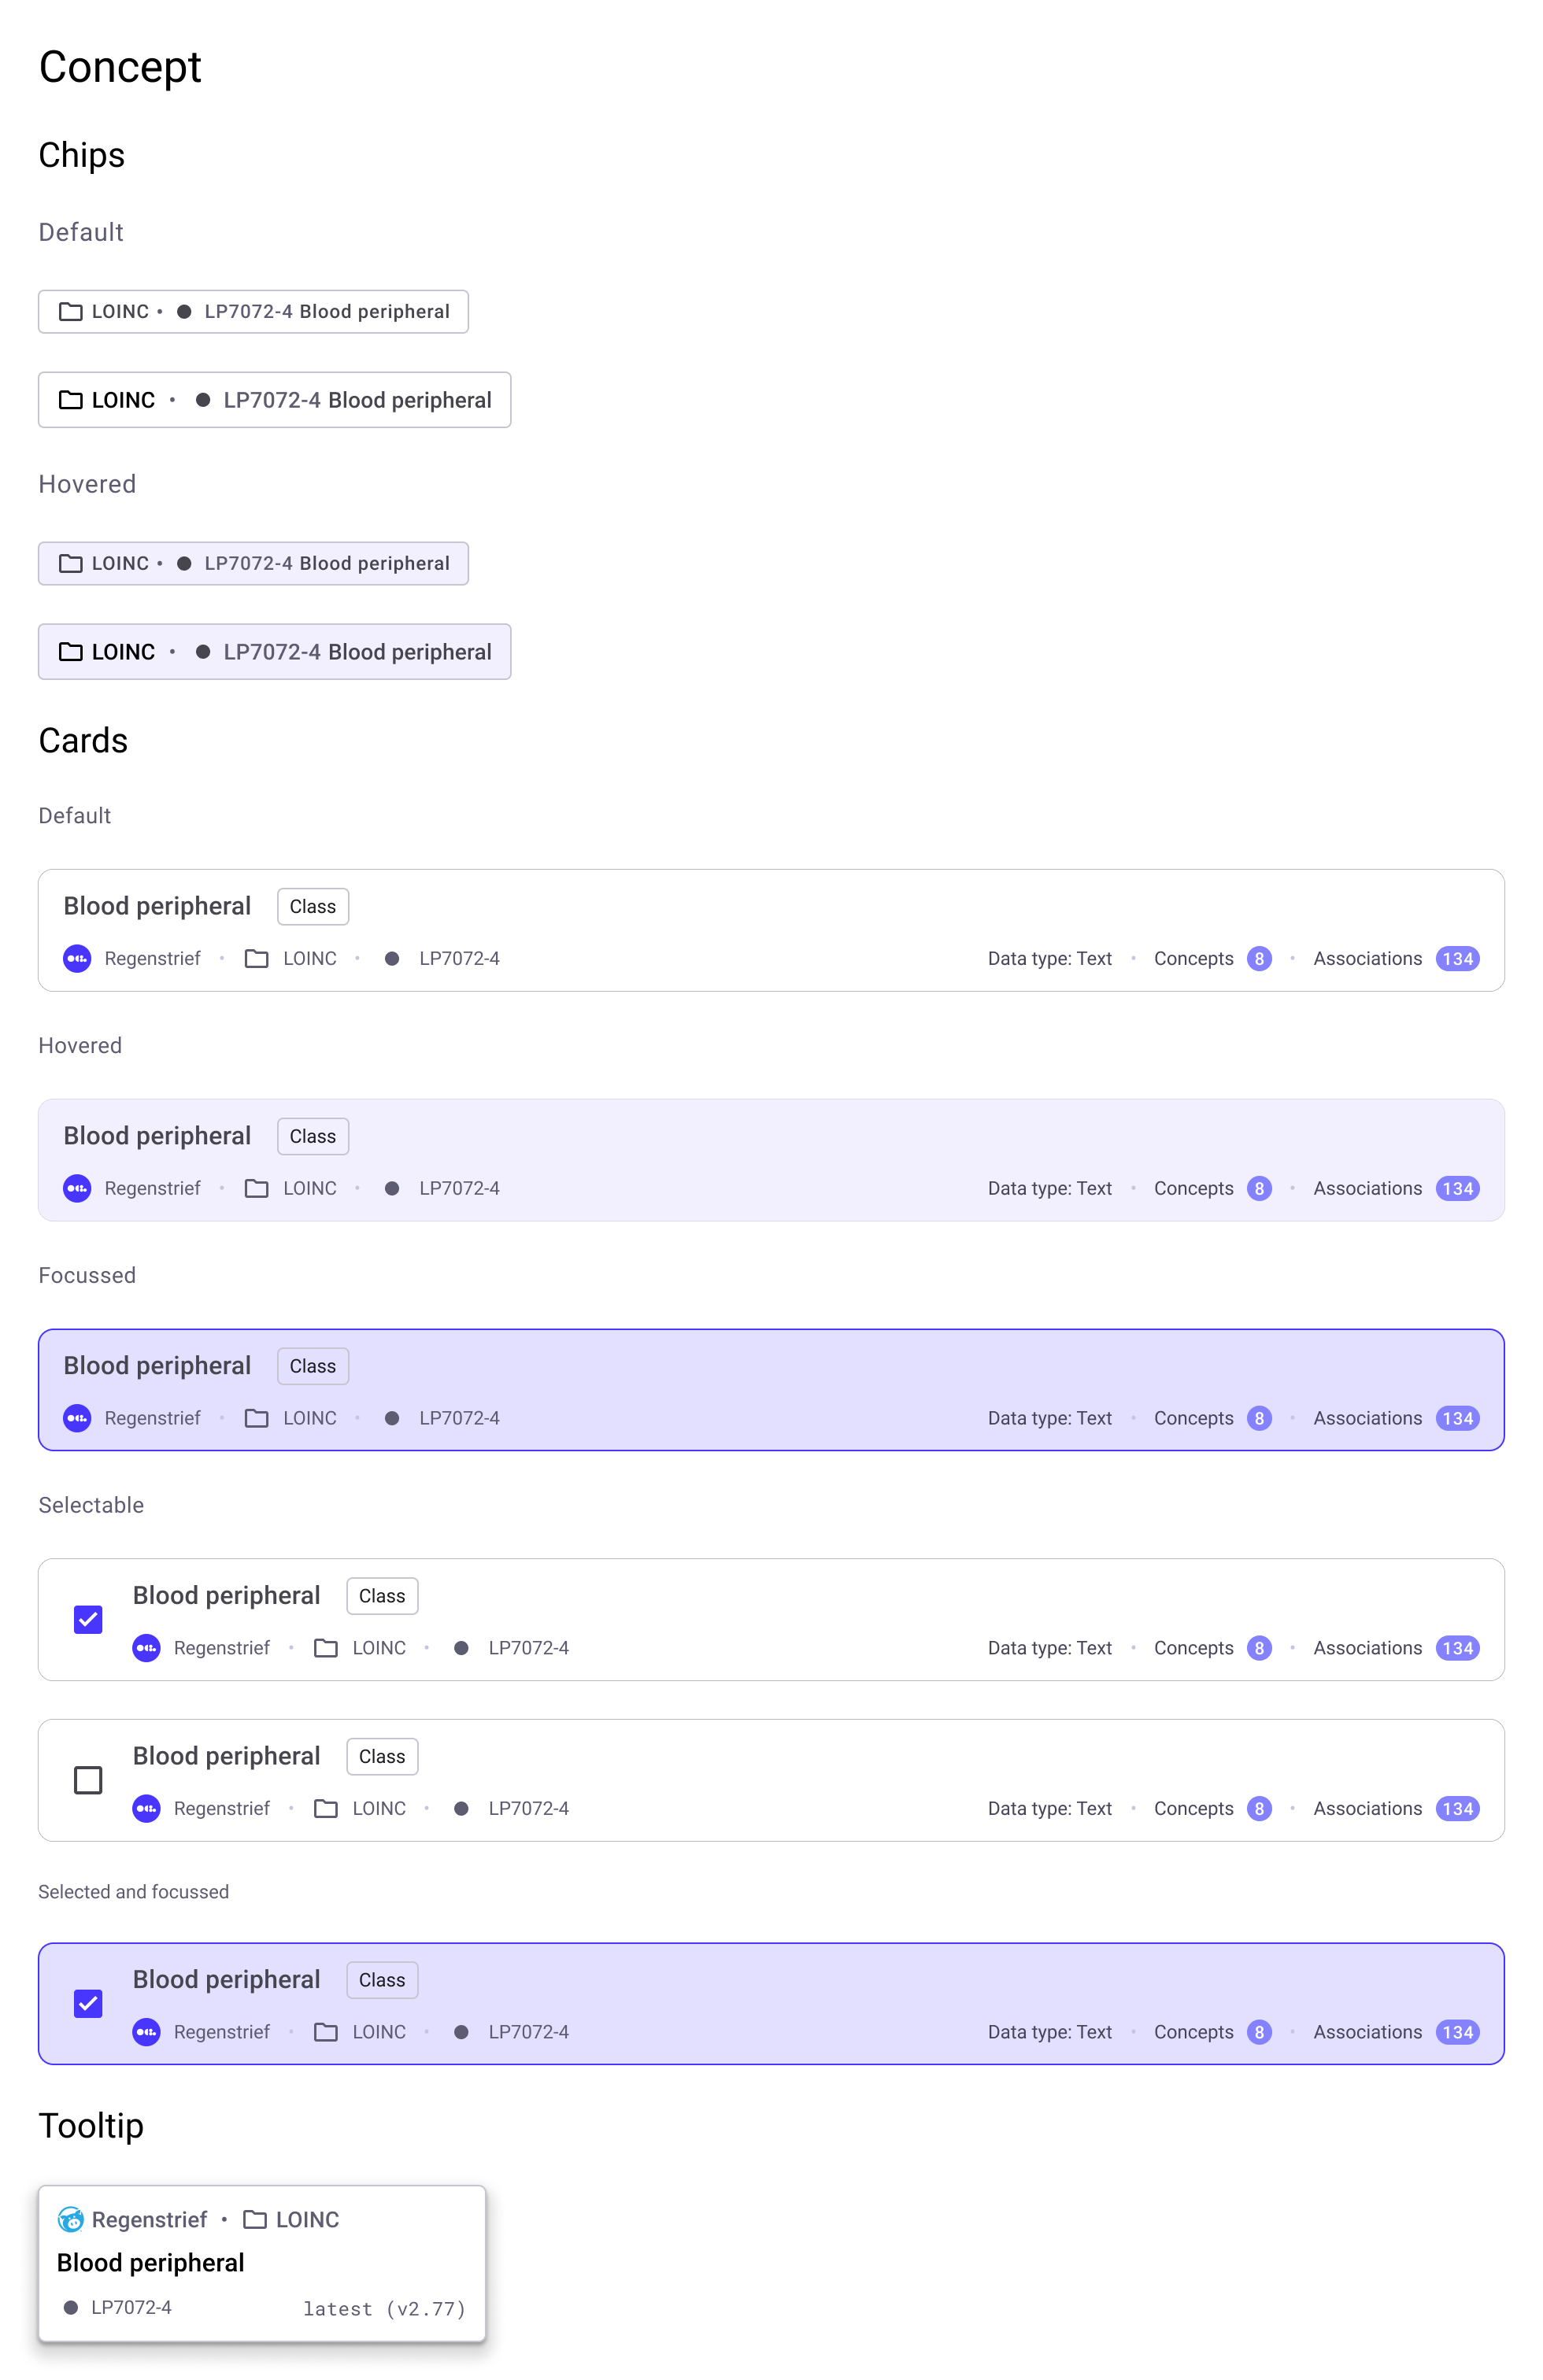This screenshot has height=2380, width=1543.
Task: Click Class tag in hovered card
Action: pos(312,1136)
